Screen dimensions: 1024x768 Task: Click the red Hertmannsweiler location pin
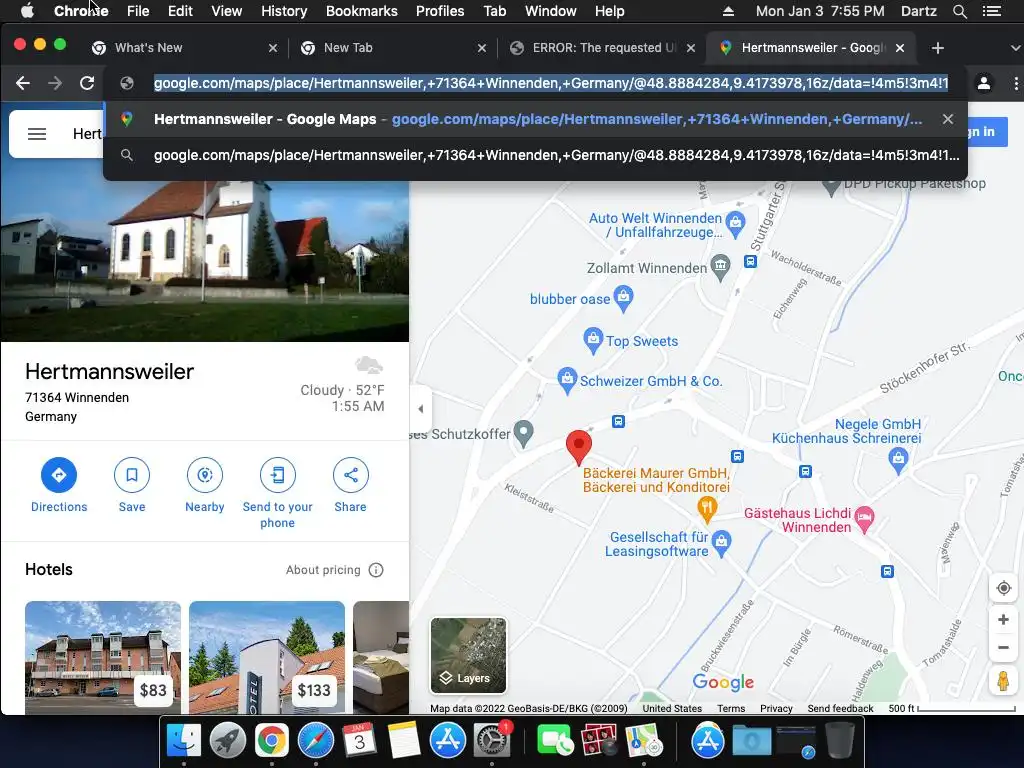click(x=579, y=447)
